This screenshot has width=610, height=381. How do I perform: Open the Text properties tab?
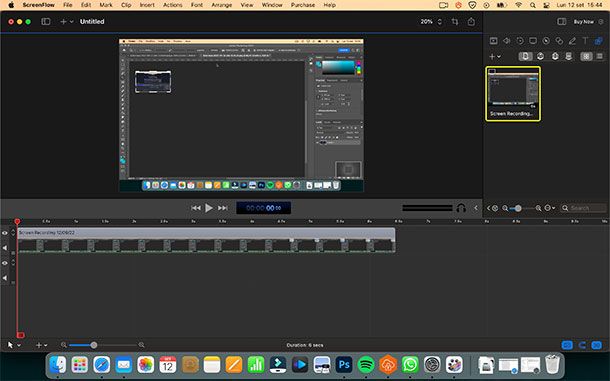[x=585, y=40]
